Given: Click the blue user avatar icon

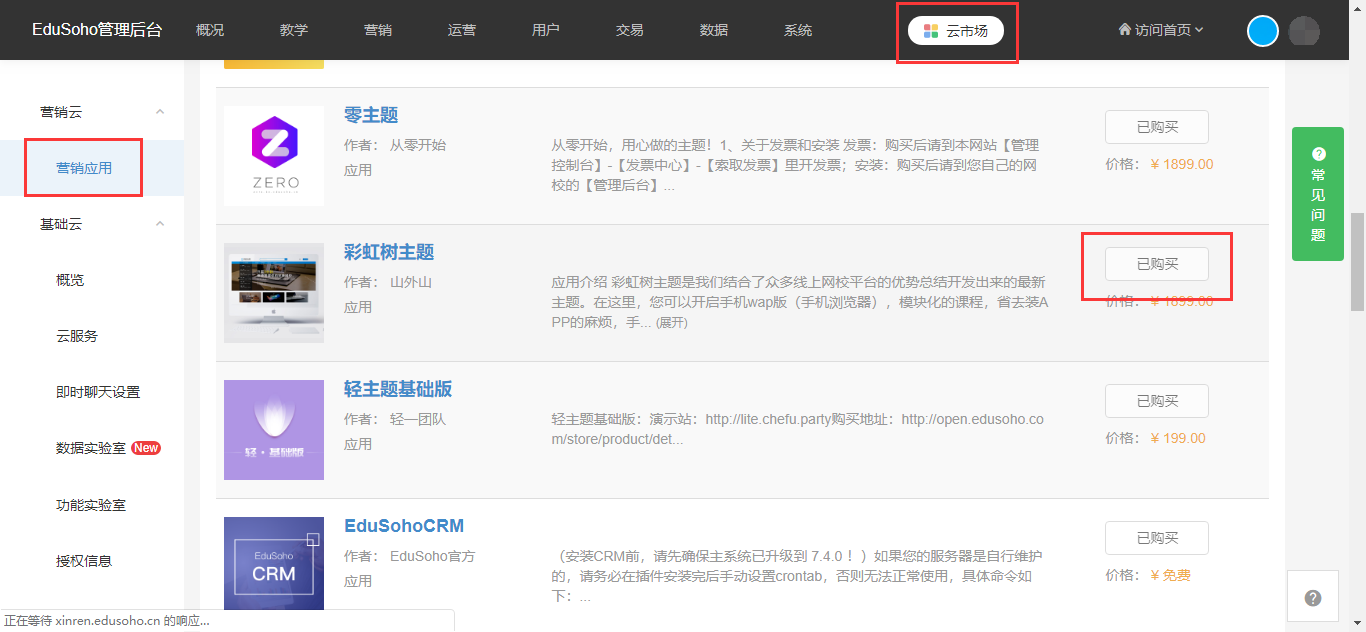Looking at the screenshot, I should coord(1263,31).
